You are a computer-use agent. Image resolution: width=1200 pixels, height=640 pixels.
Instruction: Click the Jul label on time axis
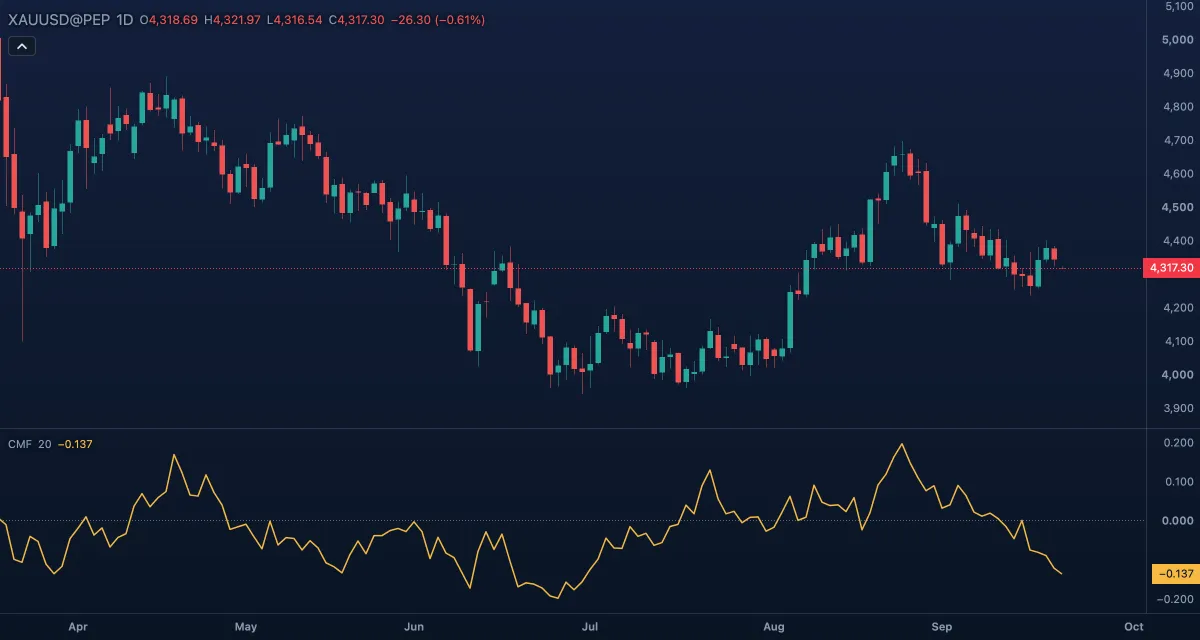pos(590,627)
